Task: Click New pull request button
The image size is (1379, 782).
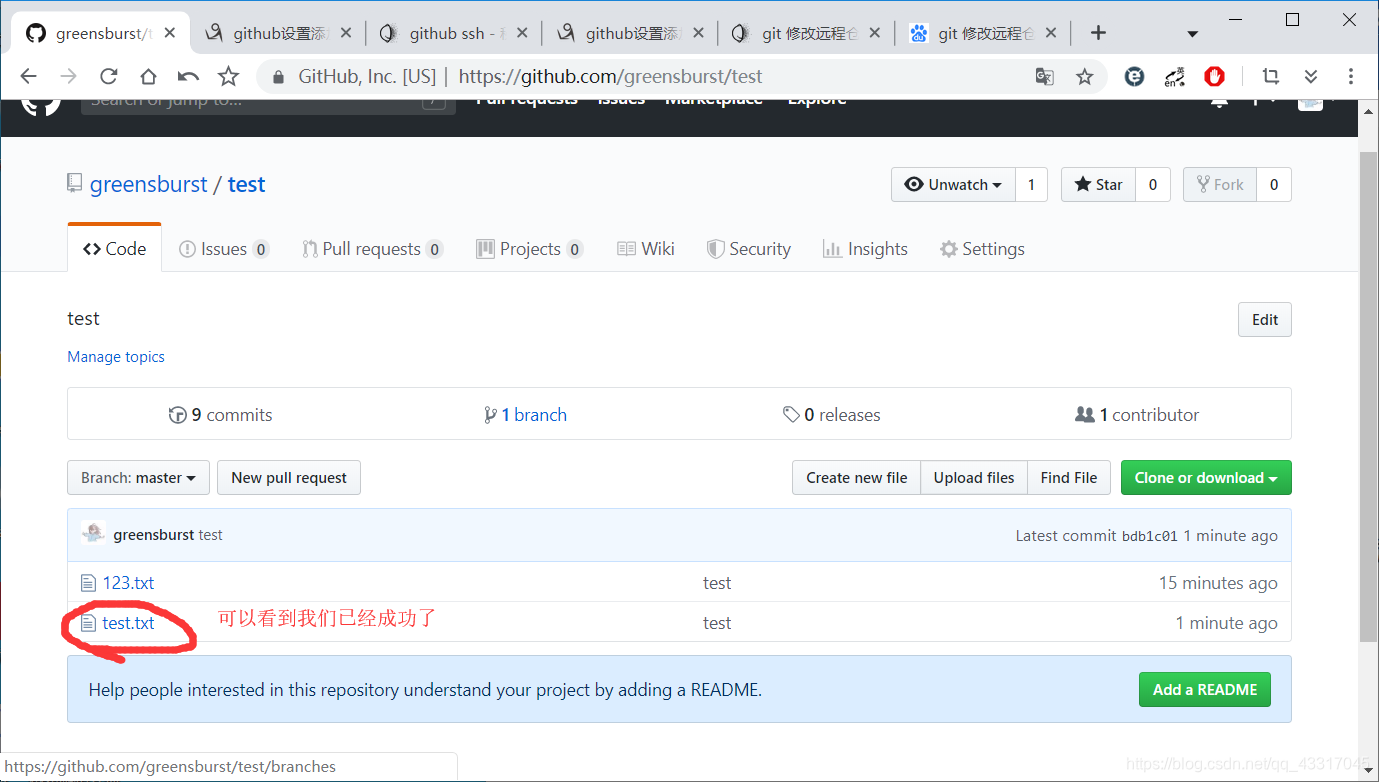Action: [x=289, y=478]
